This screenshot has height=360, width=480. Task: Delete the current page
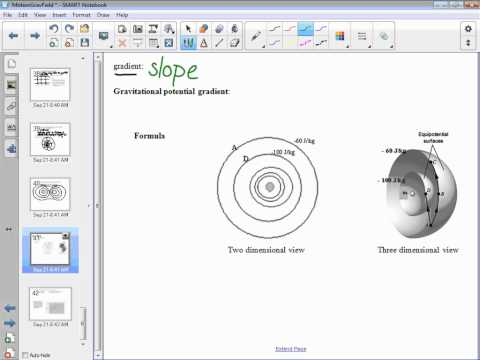coord(69,43)
